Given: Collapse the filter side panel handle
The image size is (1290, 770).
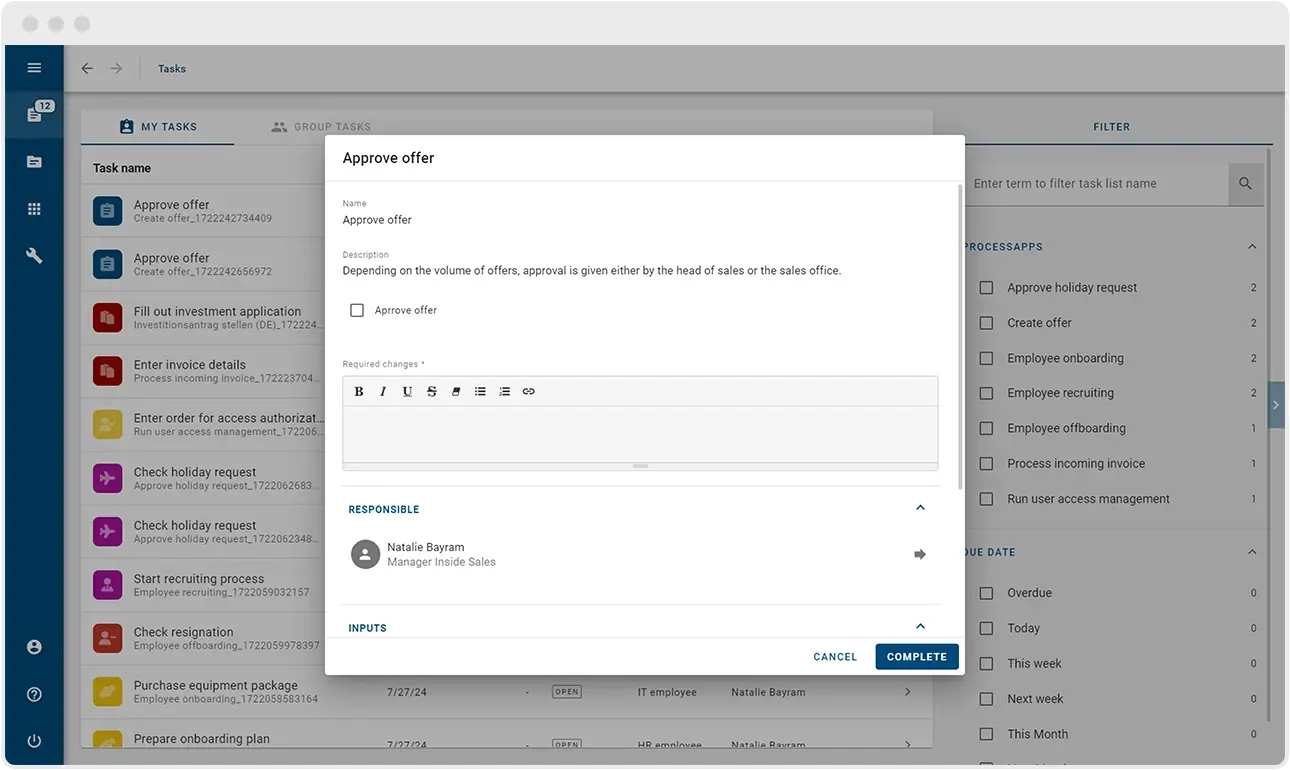Looking at the screenshot, I should pyautogui.click(x=1276, y=405).
